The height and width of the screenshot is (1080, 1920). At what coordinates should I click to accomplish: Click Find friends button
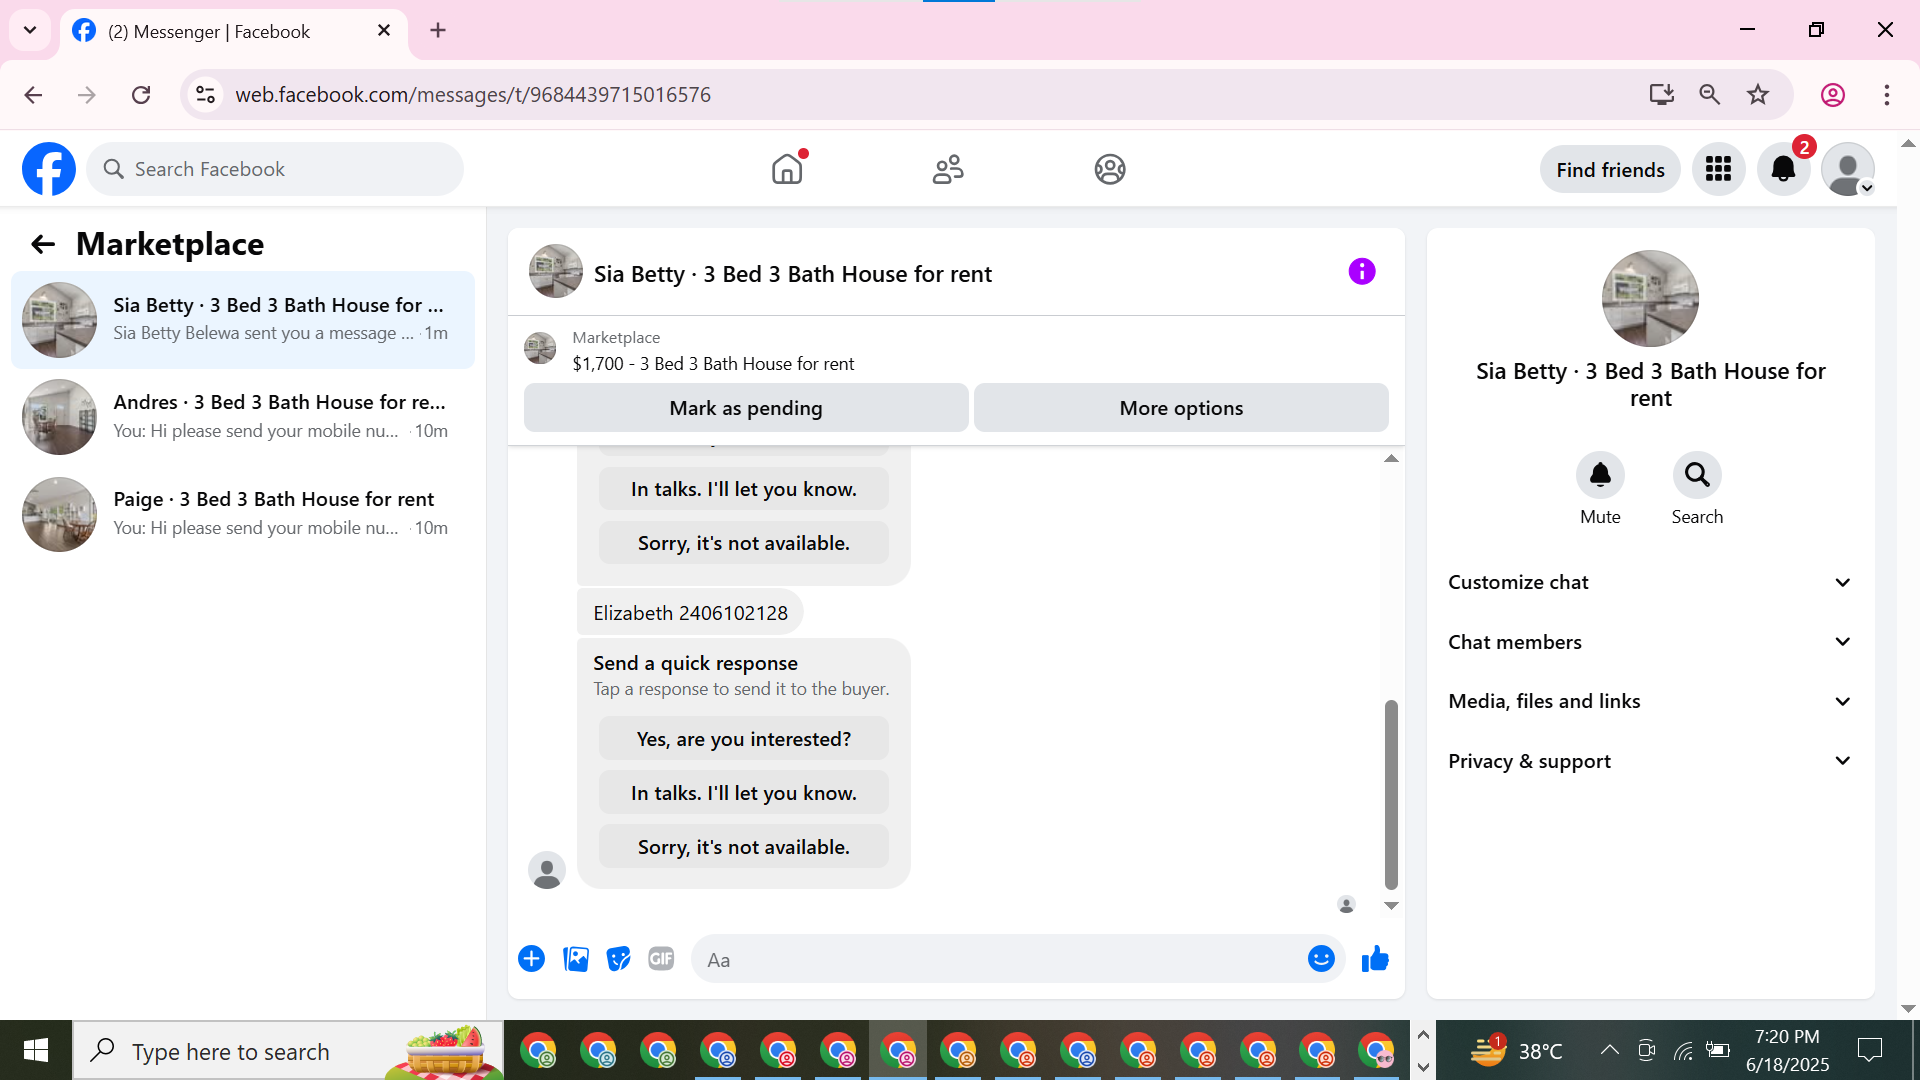[x=1610, y=170]
